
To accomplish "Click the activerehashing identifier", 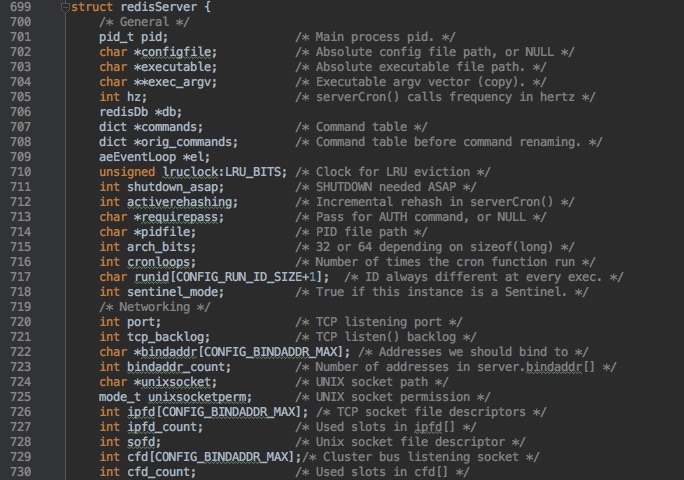I will pyautogui.click(x=179, y=202).
